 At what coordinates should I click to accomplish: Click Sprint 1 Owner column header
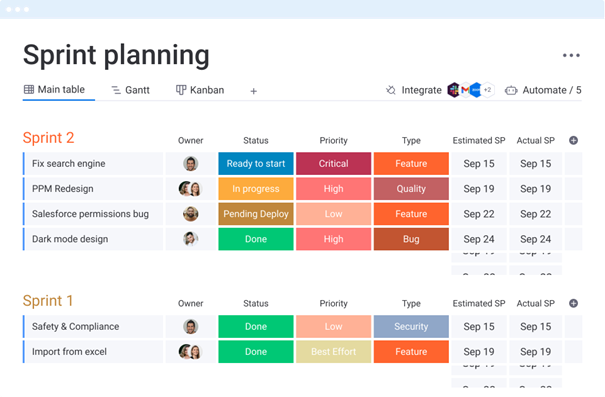[x=191, y=303]
